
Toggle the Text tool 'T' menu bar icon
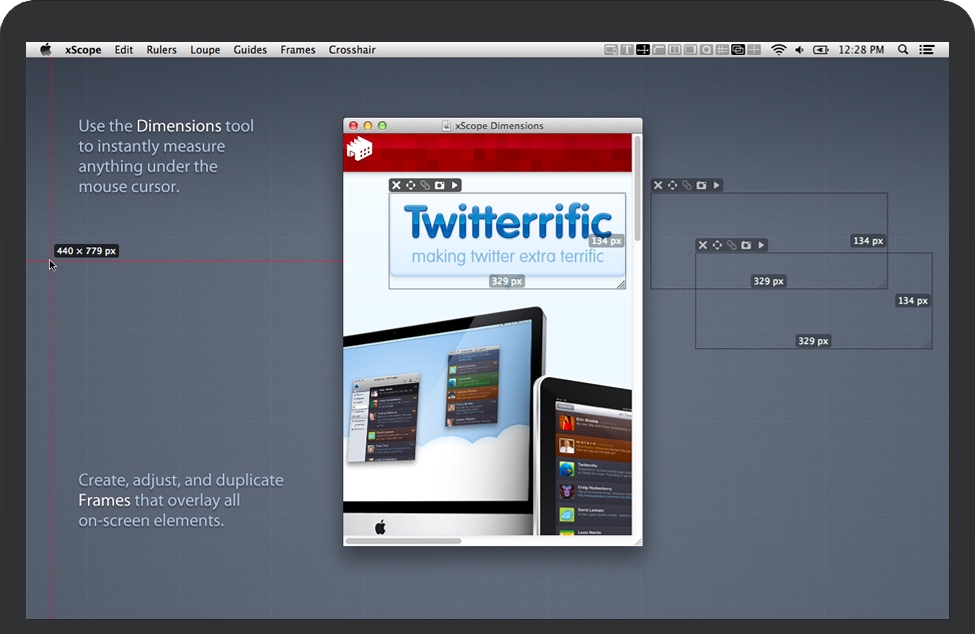pyautogui.click(x=627, y=49)
